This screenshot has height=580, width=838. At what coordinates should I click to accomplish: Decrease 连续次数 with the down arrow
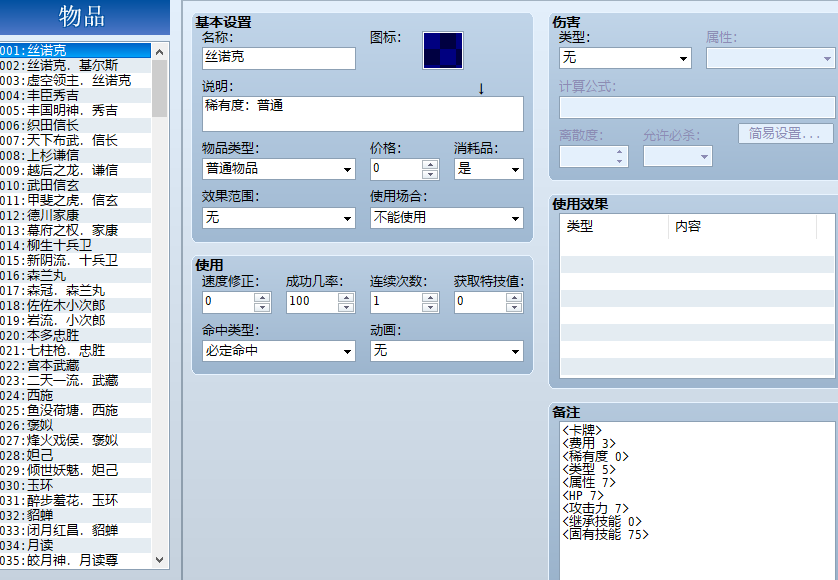430,307
